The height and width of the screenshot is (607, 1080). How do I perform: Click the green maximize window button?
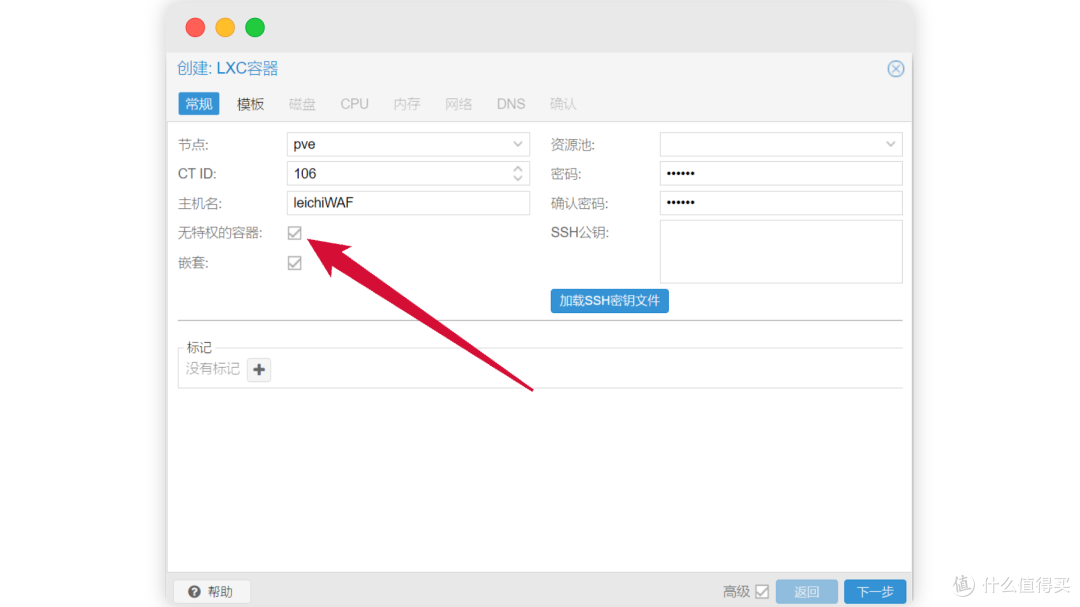click(255, 27)
